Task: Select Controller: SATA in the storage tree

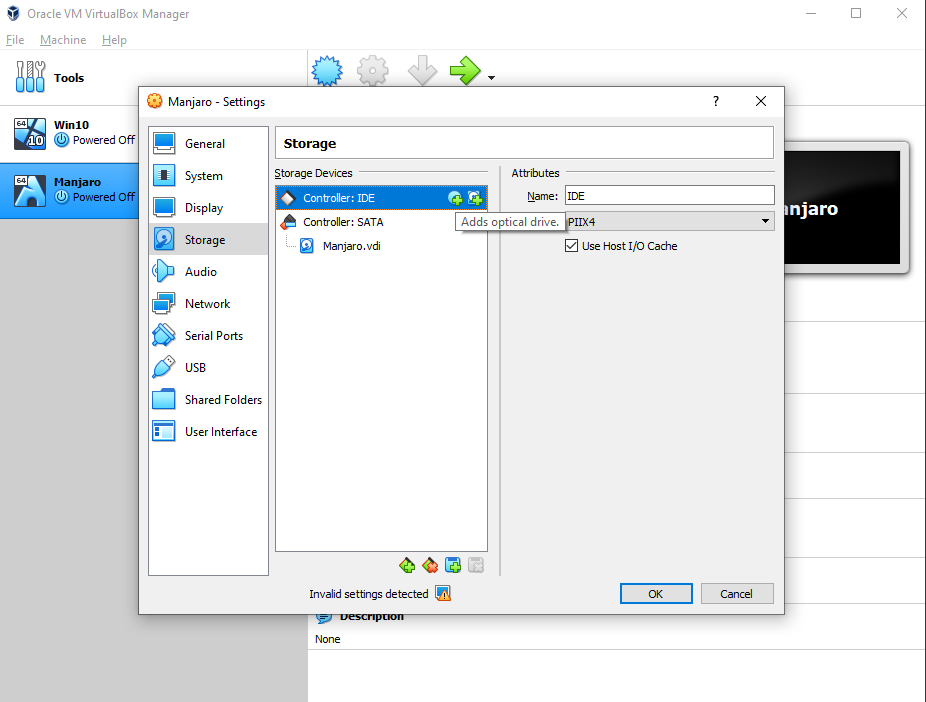Action: pyautogui.click(x=382, y=222)
